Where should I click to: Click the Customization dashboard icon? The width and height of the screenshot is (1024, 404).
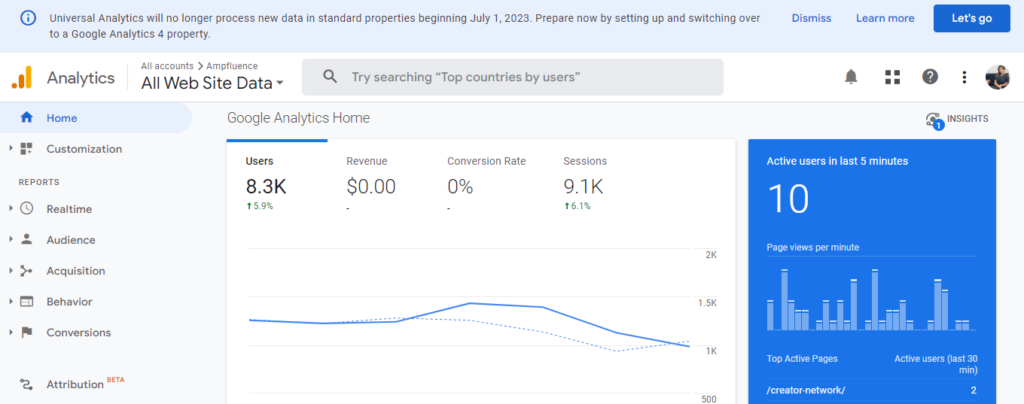point(26,149)
